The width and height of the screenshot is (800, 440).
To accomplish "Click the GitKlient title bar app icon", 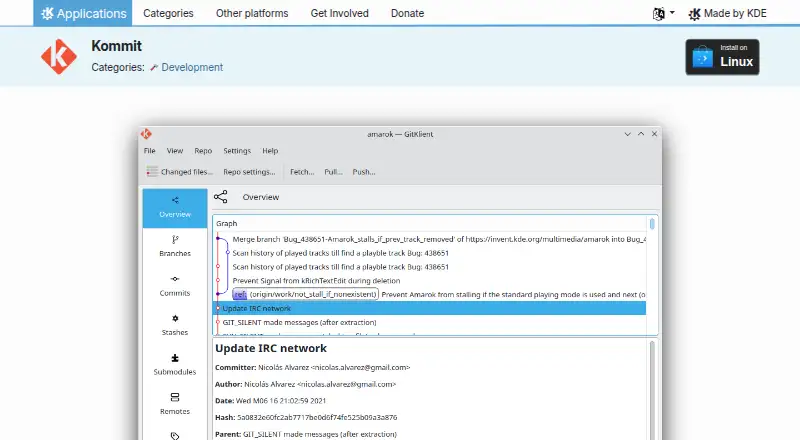I will [x=146, y=134].
